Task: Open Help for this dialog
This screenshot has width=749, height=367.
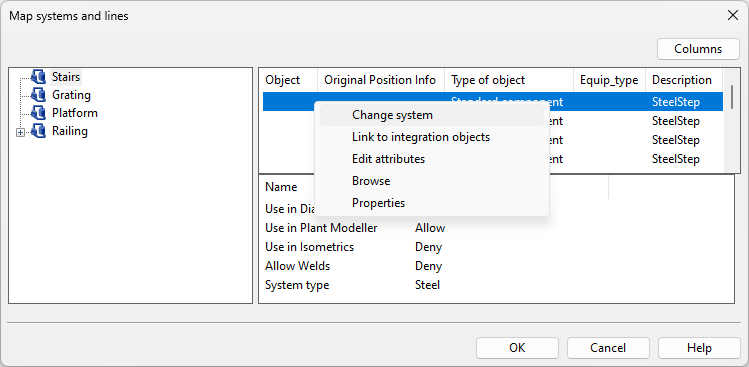Action: (699, 348)
